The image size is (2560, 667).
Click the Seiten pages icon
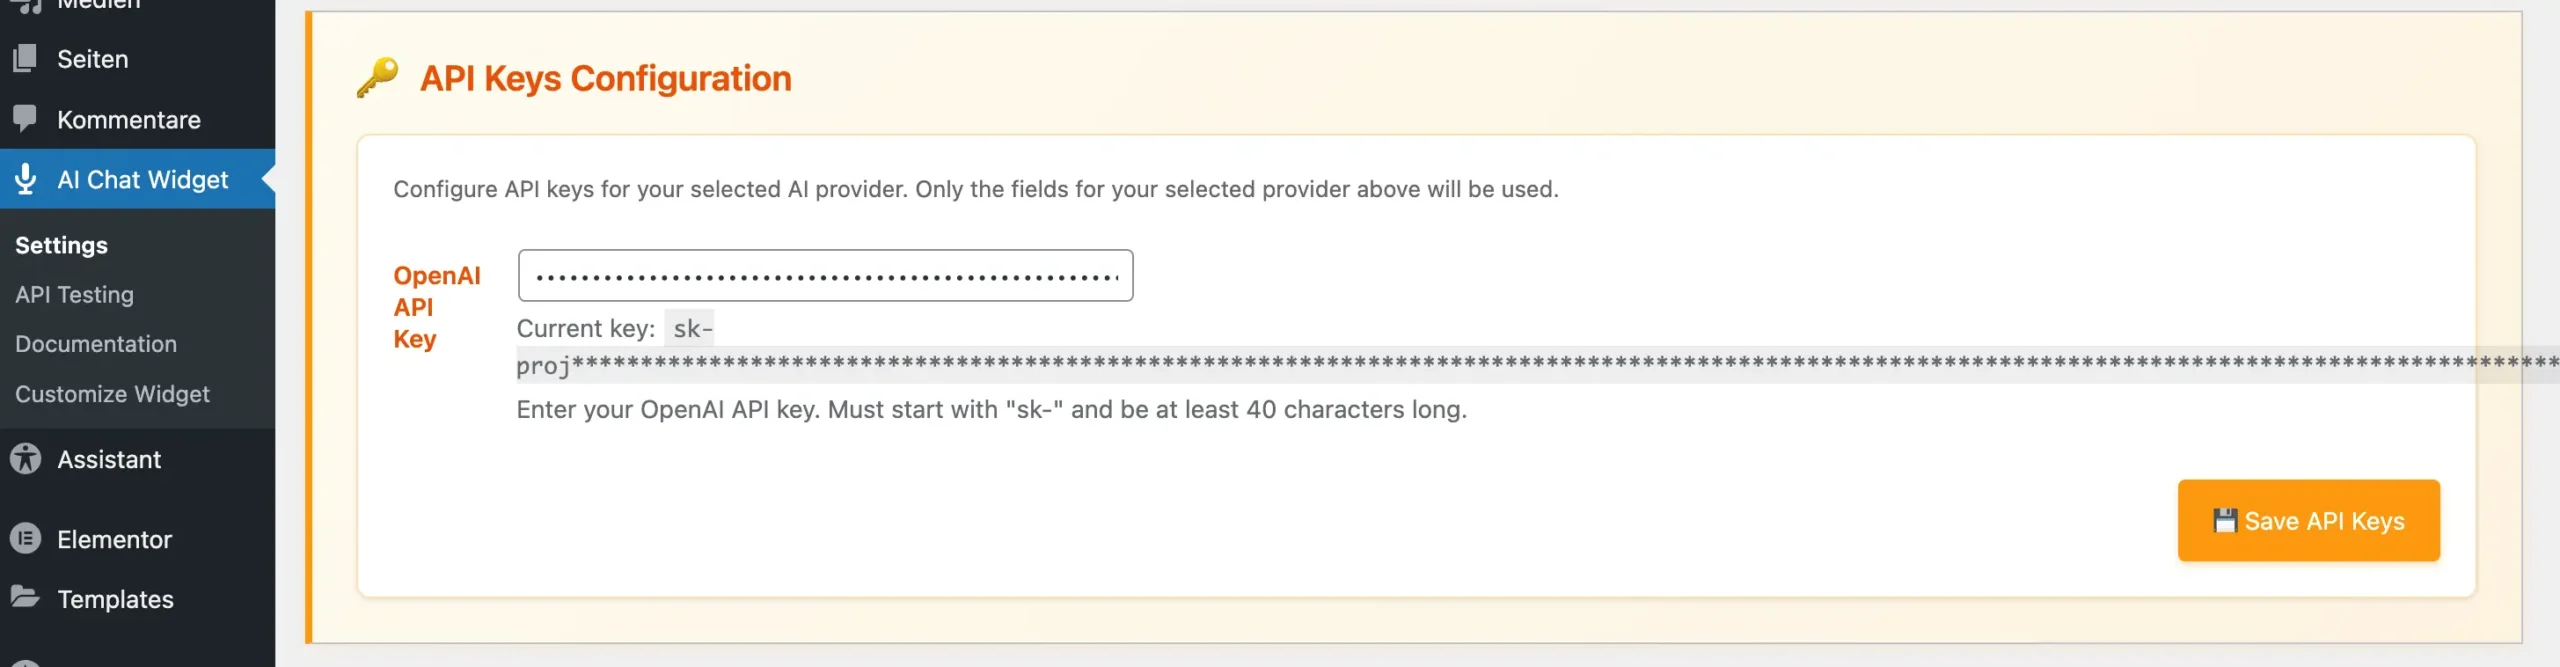tap(25, 59)
